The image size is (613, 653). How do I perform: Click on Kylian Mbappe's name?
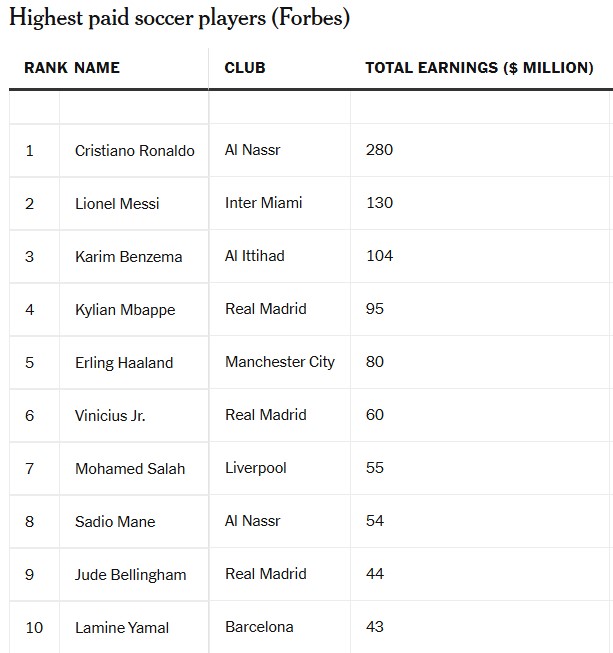pyautogui.click(x=125, y=310)
